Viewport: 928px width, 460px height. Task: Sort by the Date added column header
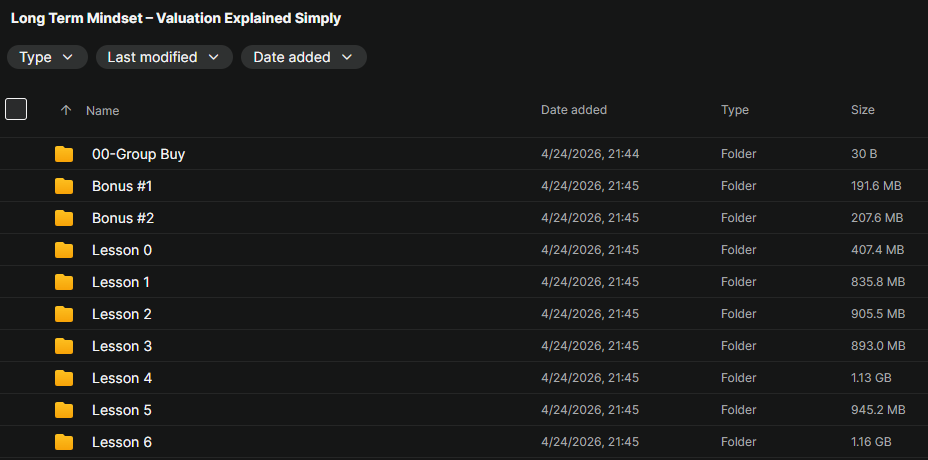[574, 110]
